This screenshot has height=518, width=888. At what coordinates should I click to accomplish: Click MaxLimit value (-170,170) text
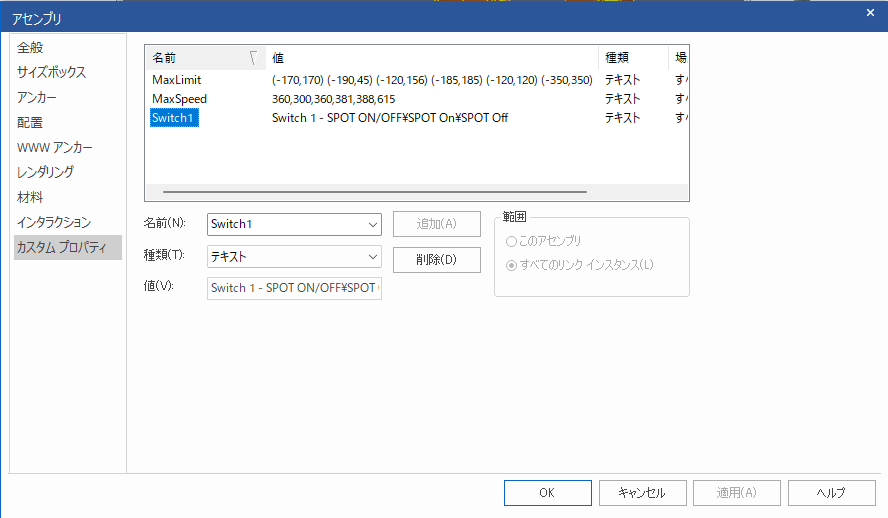click(x=432, y=80)
